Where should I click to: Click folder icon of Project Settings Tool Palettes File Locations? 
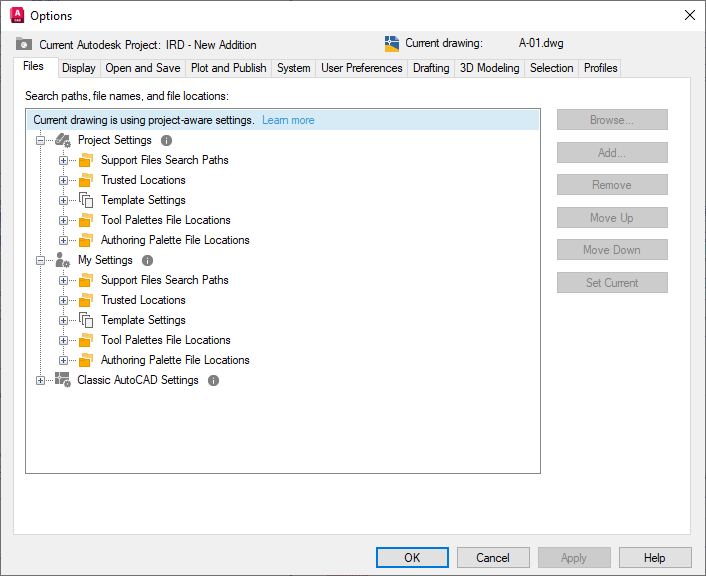click(x=86, y=220)
